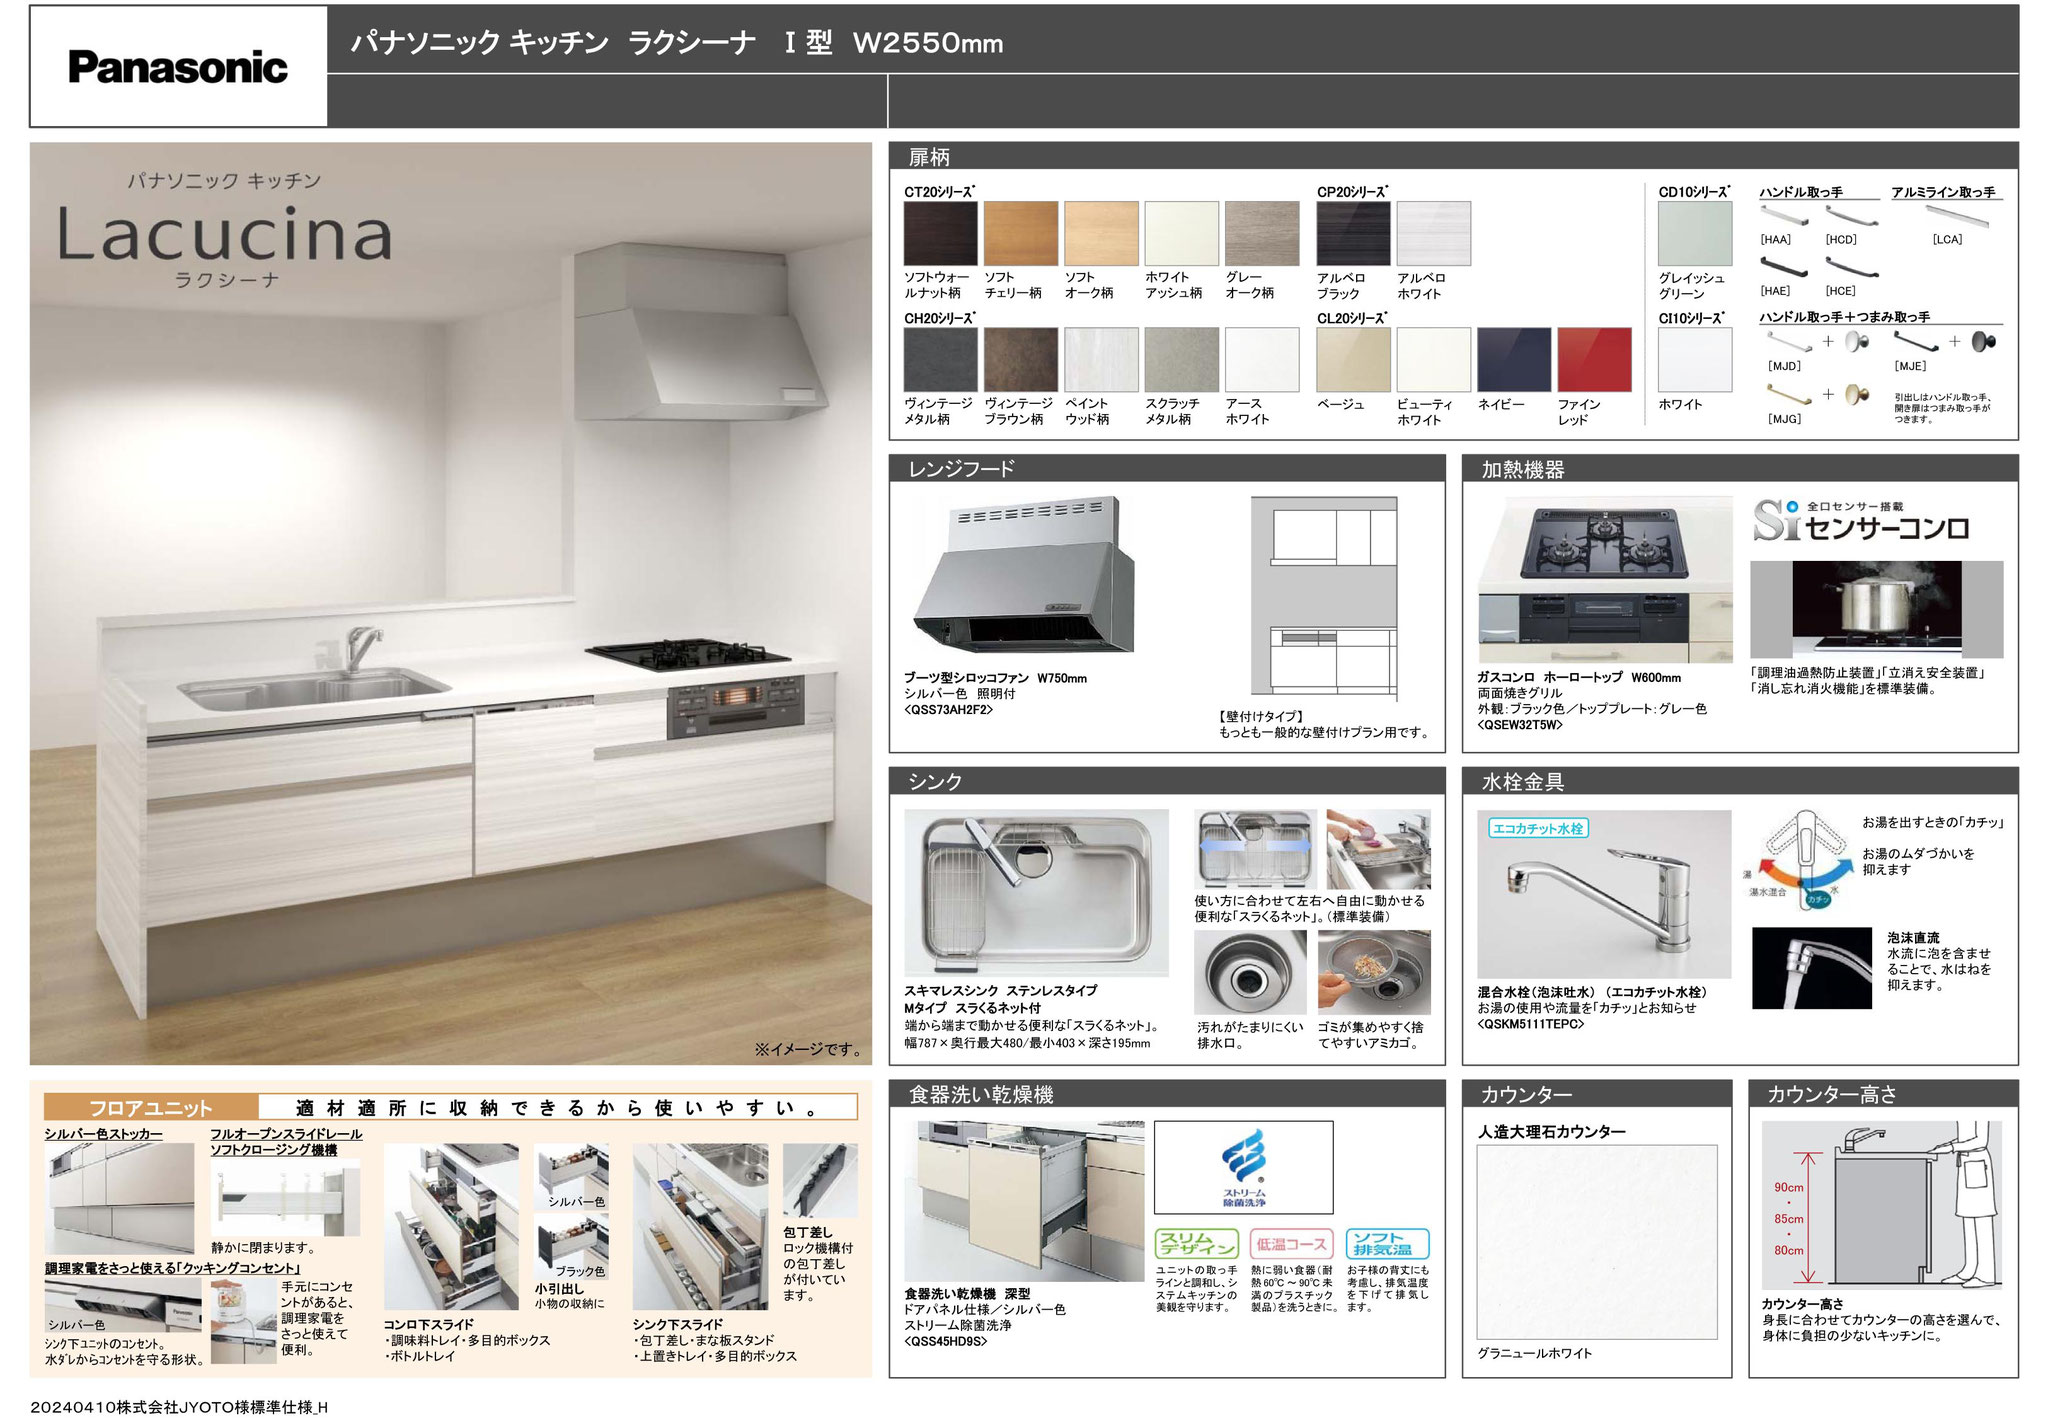The width and height of the screenshot is (2048, 1418).
Task: Open the 食器洗い乾燥機 深型 photo
Action: click(1024, 1201)
